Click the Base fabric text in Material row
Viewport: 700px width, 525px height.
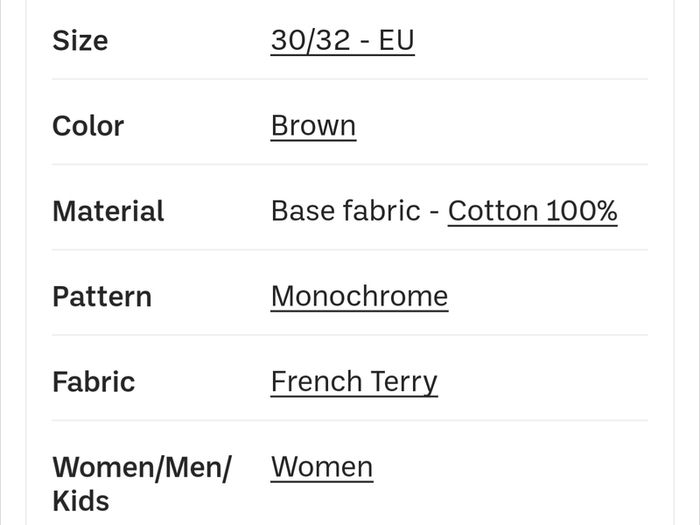pyautogui.click(x=346, y=211)
